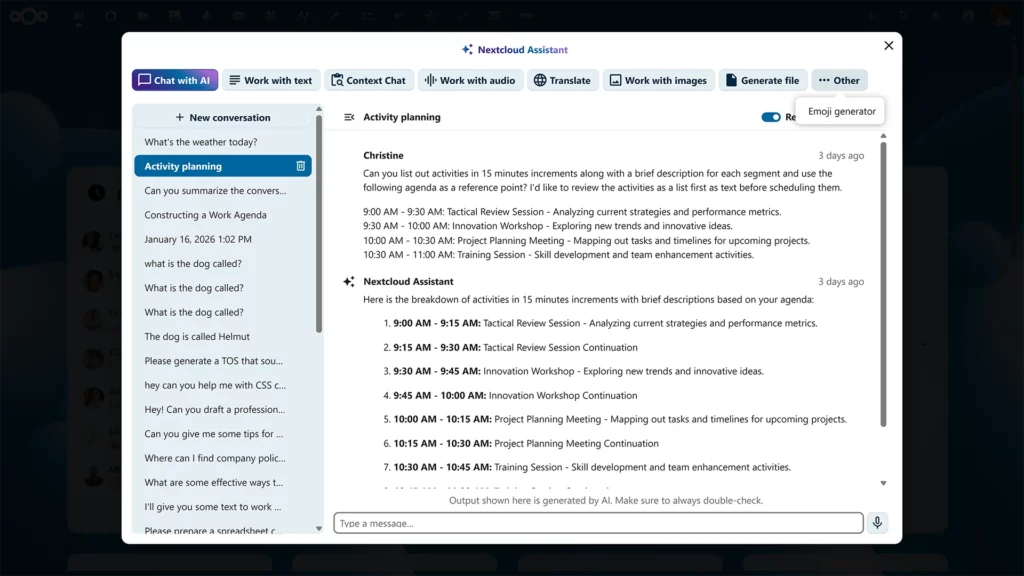The height and width of the screenshot is (576, 1024).
Task: Focus the Type a message input field
Action: pyautogui.click(x=598, y=523)
